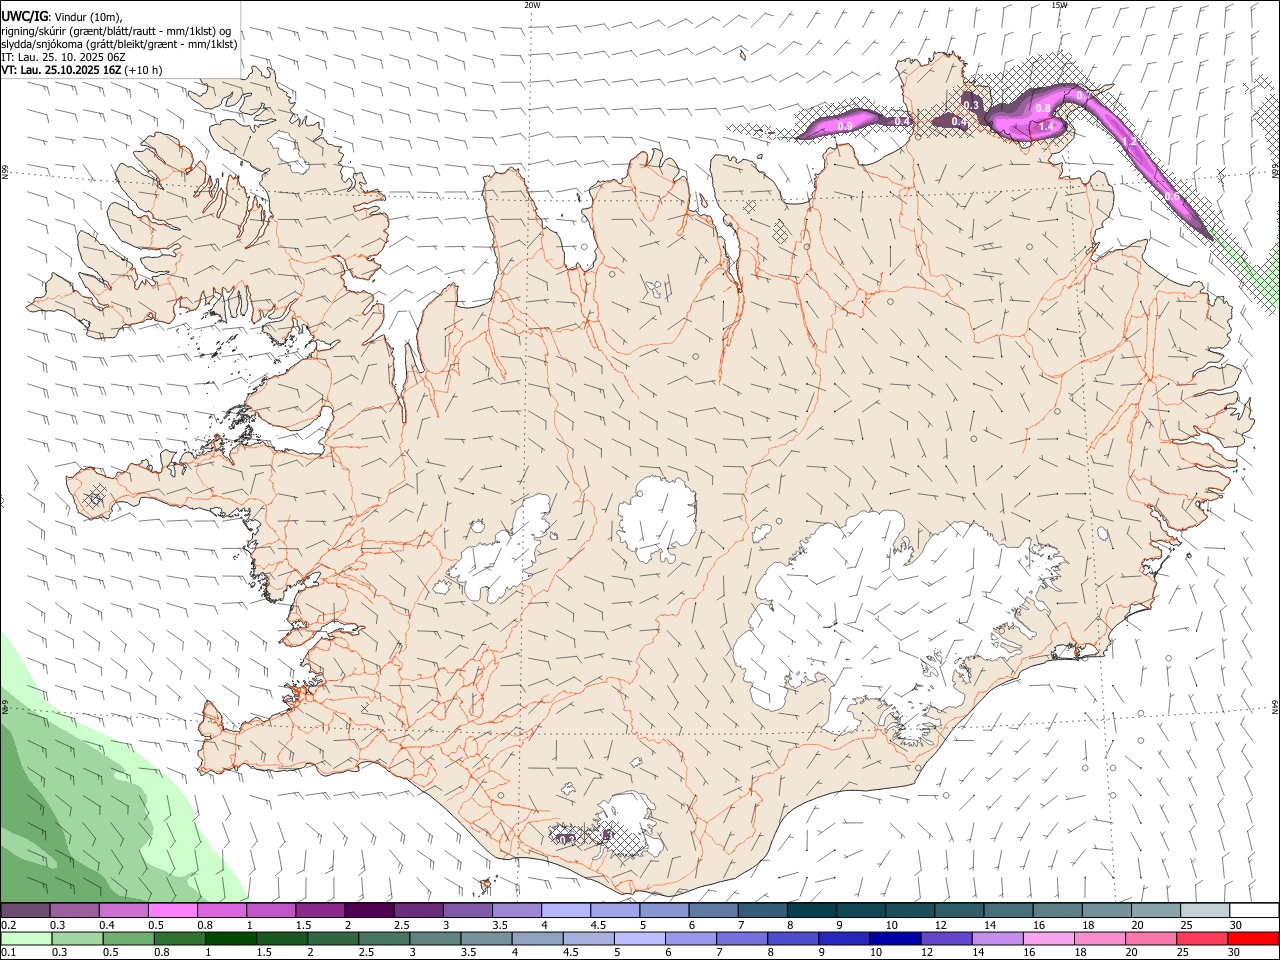
Task: Click the 1.4 snowfall maximum value
Action: click(x=1047, y=126)
